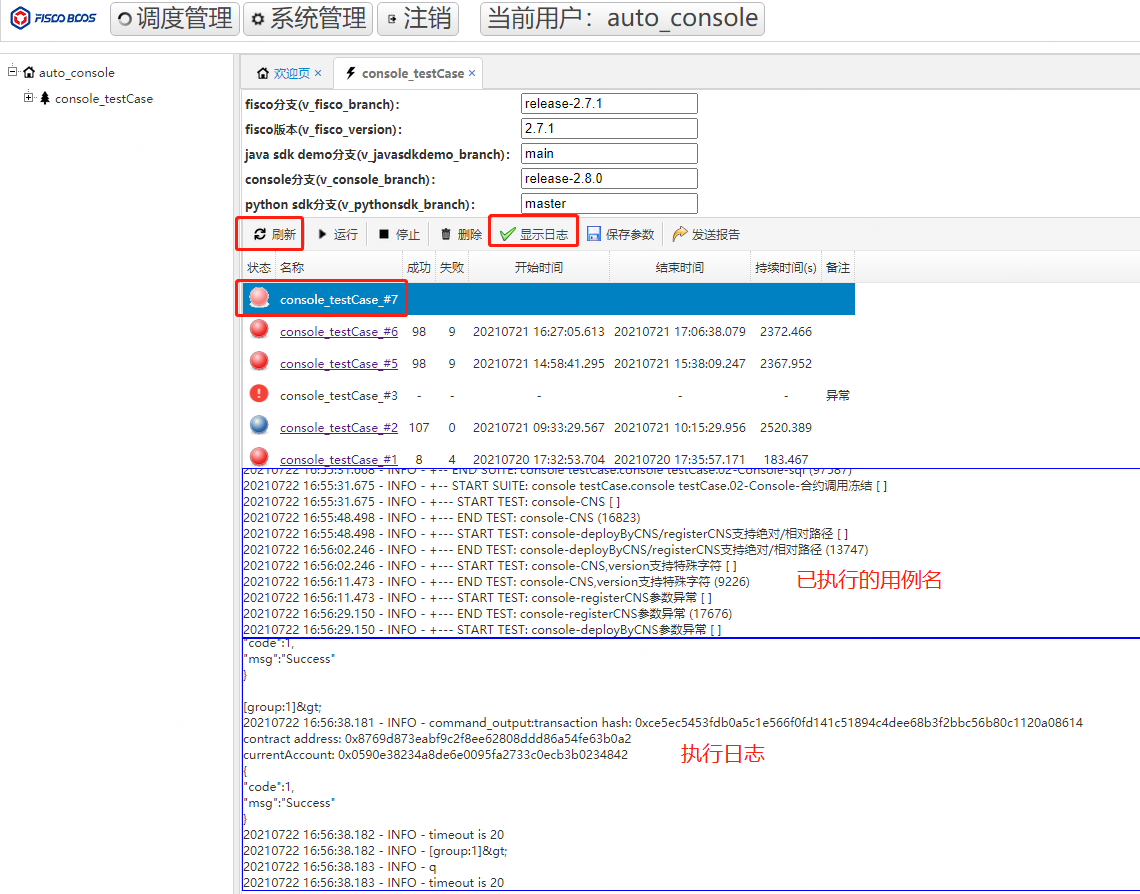Image resolution: width=1140 pixels, height=894 pixels.
Task: Open the 系统管理 menu
Action: (308, 18)
